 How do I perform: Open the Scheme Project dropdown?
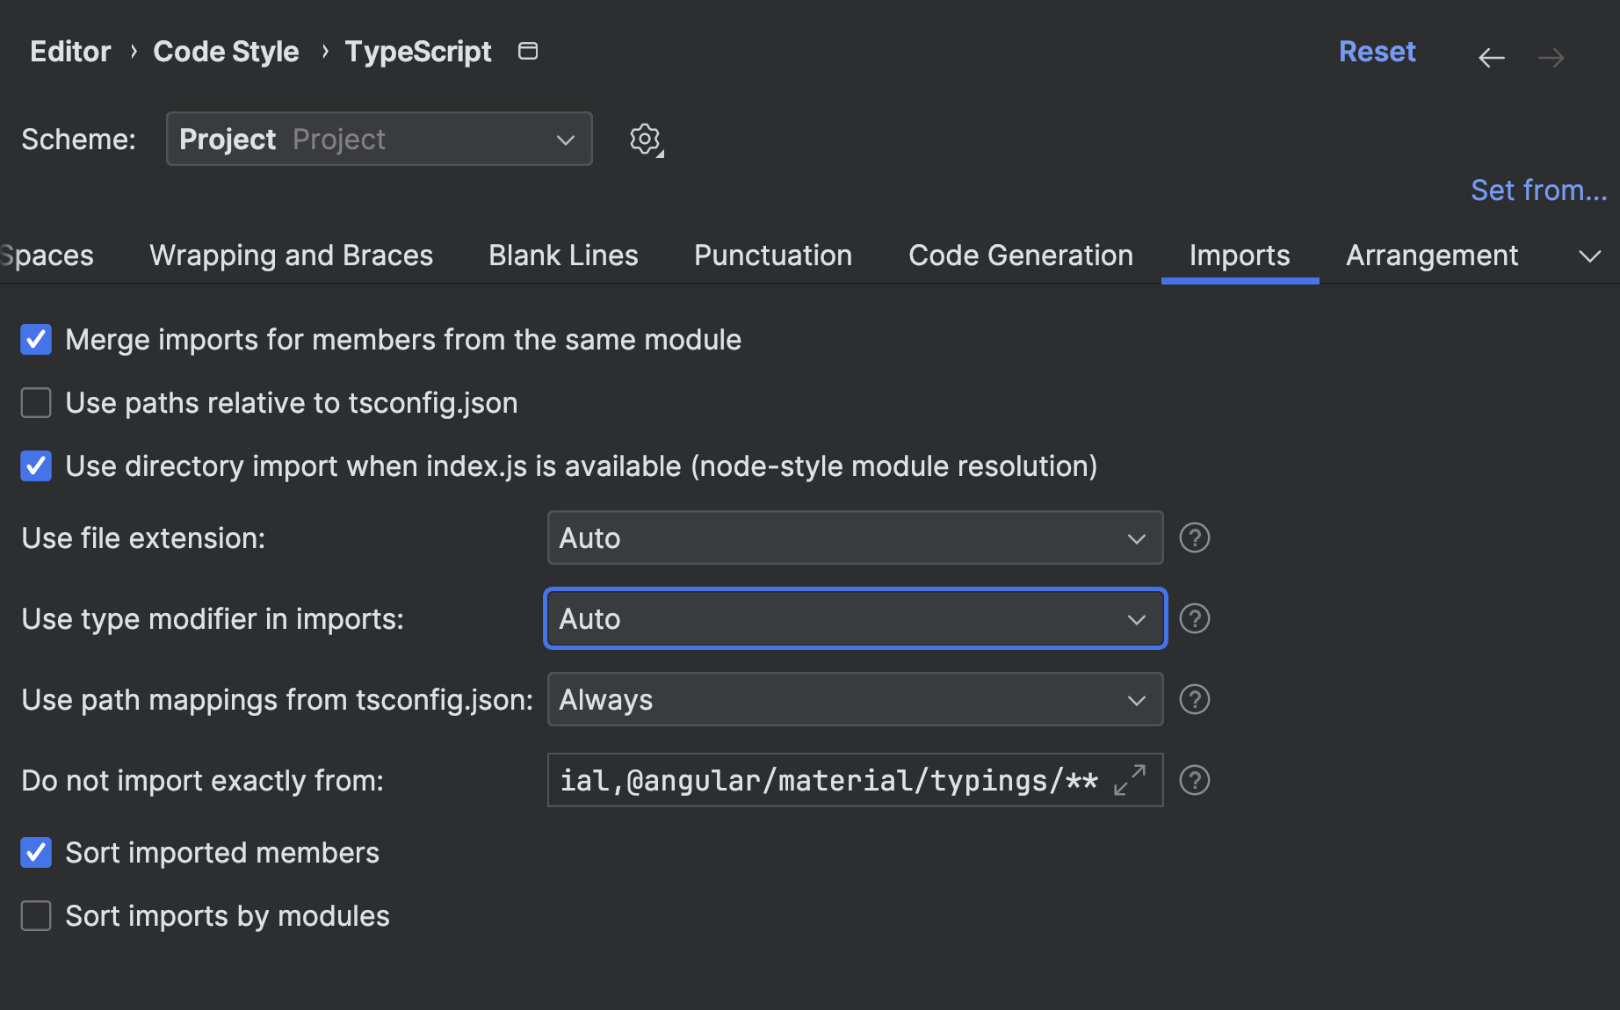[379, 139]
